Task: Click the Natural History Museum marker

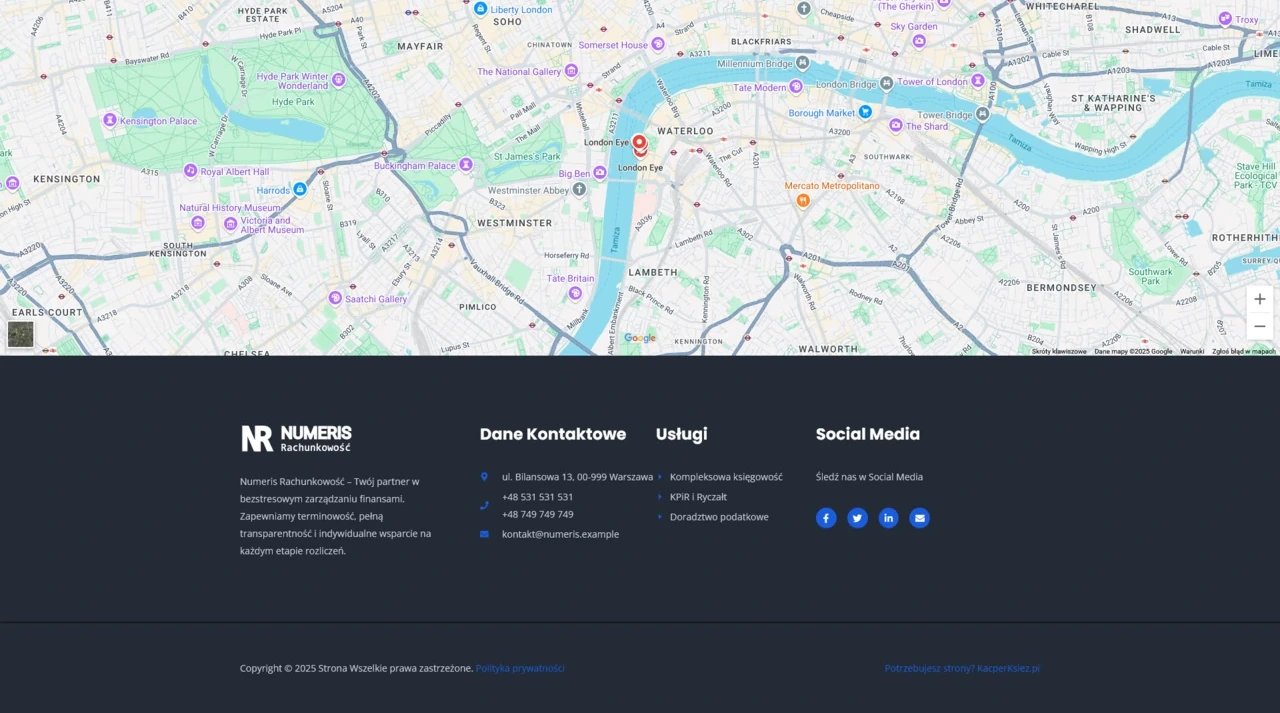Action: point(198,222)
